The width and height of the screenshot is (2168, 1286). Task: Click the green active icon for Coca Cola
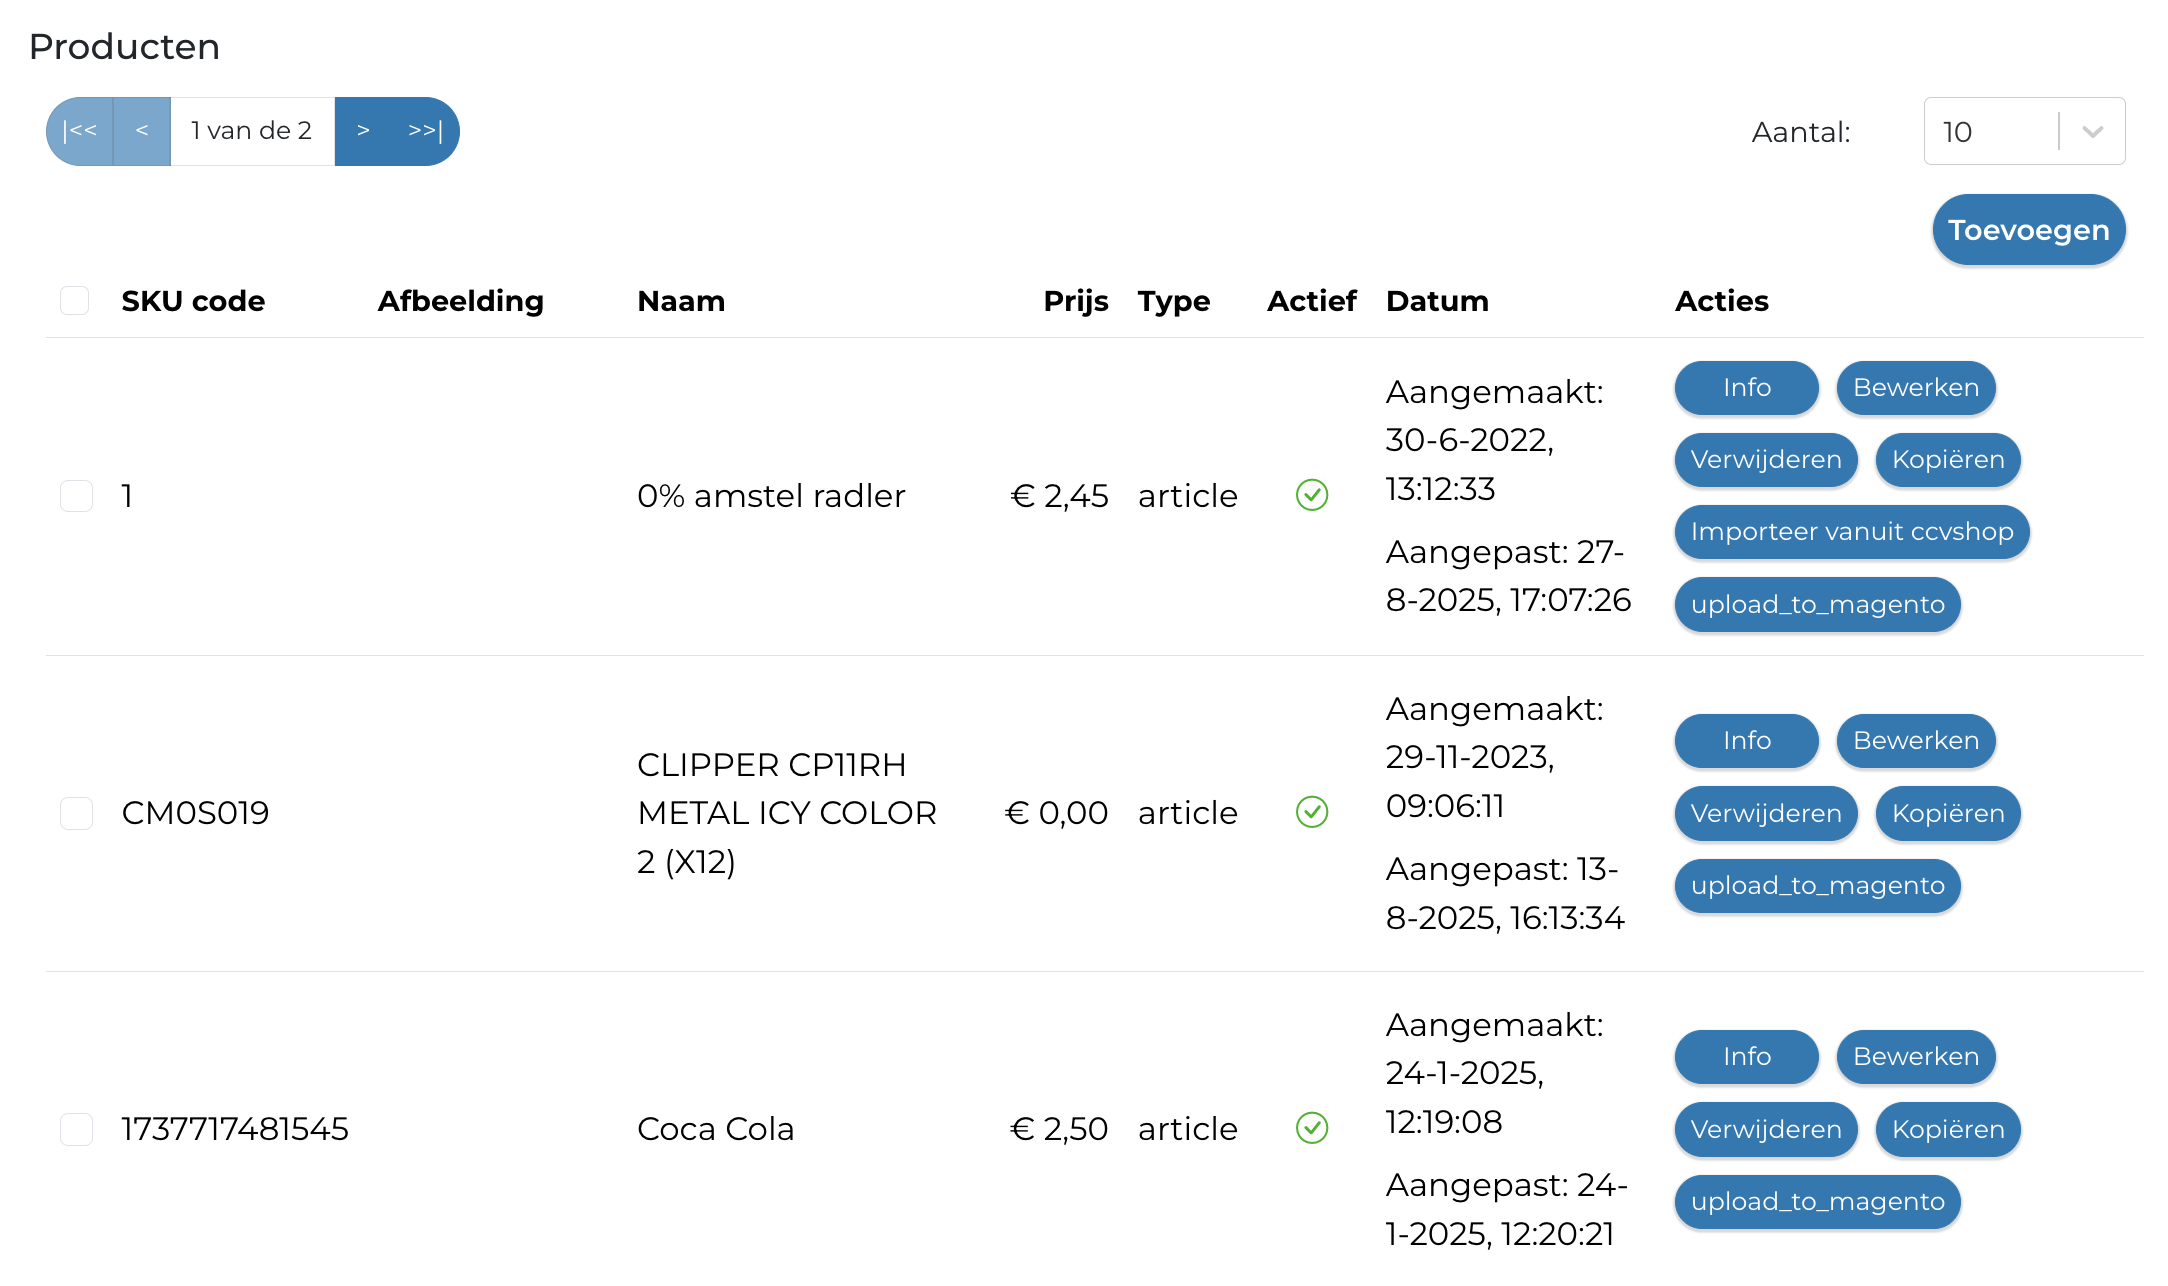pyautogui.click(x=1311, y=1129)
